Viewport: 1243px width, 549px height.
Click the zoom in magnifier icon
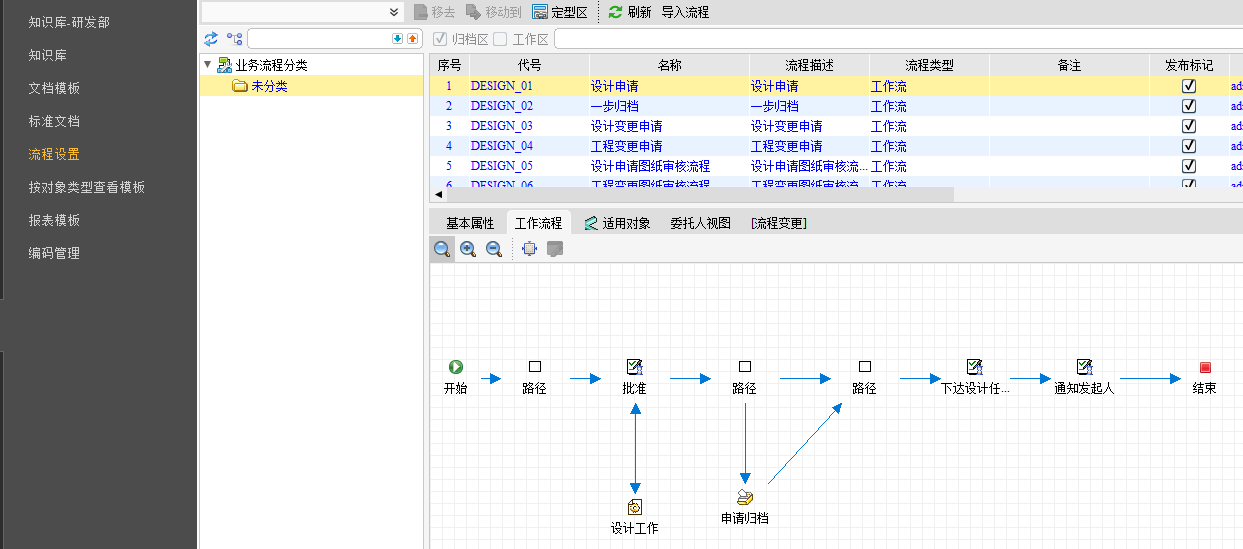pyautogui.click(x=467, y=249)
